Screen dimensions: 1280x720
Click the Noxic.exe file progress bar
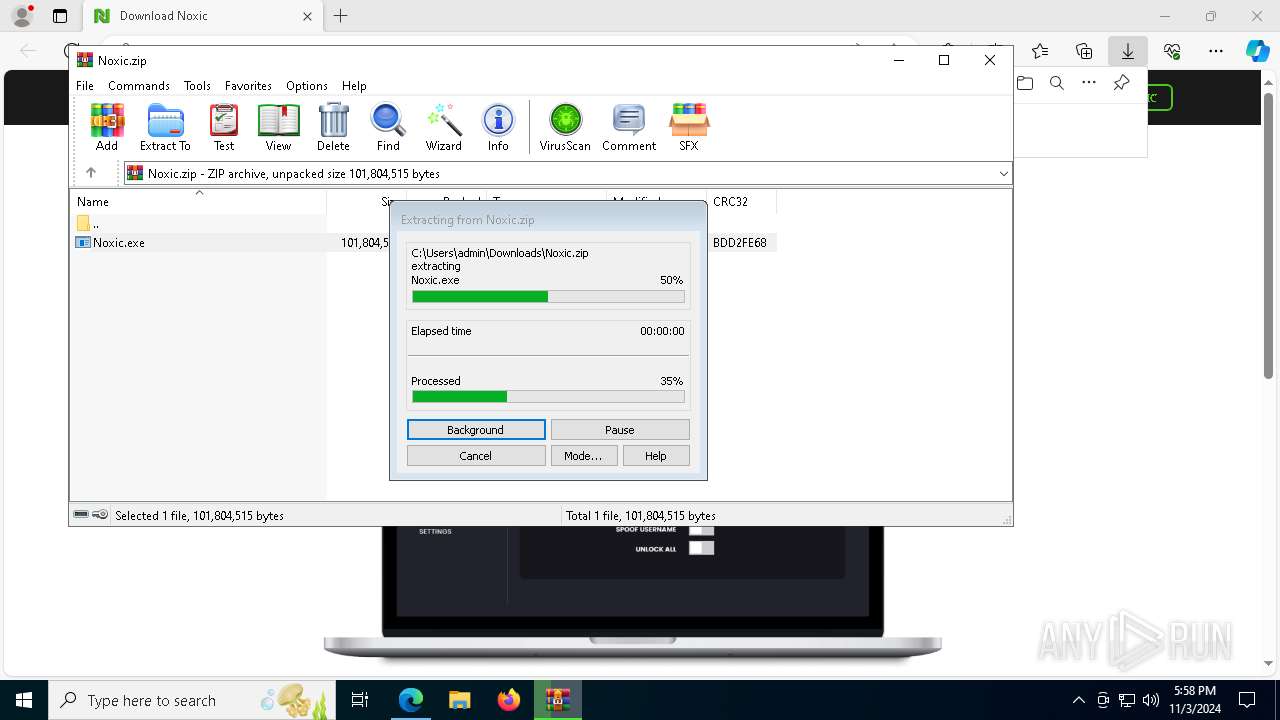click(548, 297)
